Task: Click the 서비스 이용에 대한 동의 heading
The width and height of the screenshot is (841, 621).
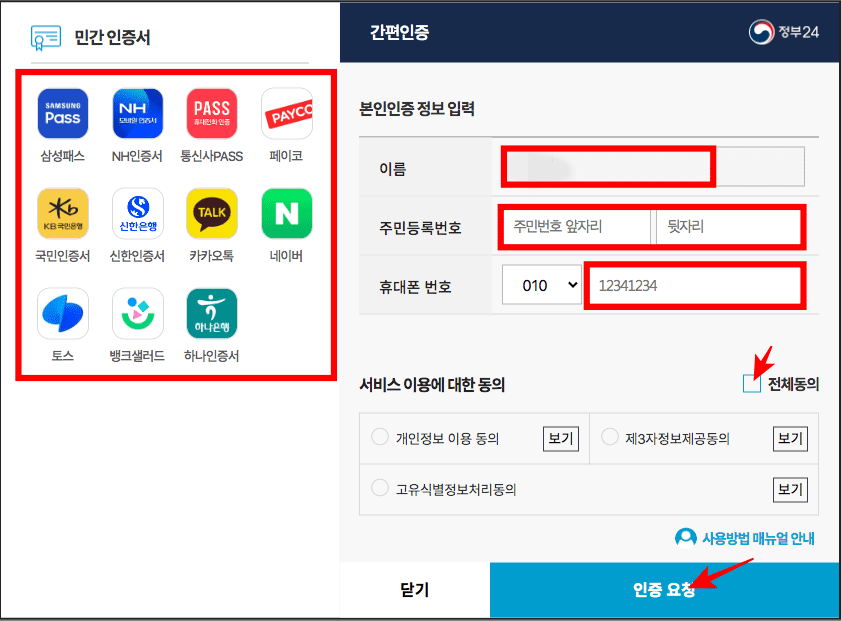Action: (x=432, y=385)
